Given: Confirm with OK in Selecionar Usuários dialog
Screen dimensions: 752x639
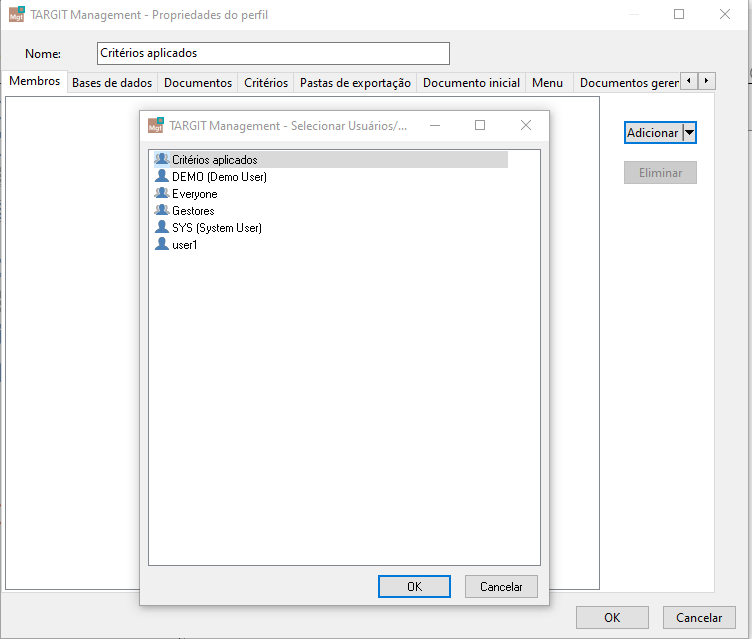Looking at the screenshot, I should click(414, 587).
